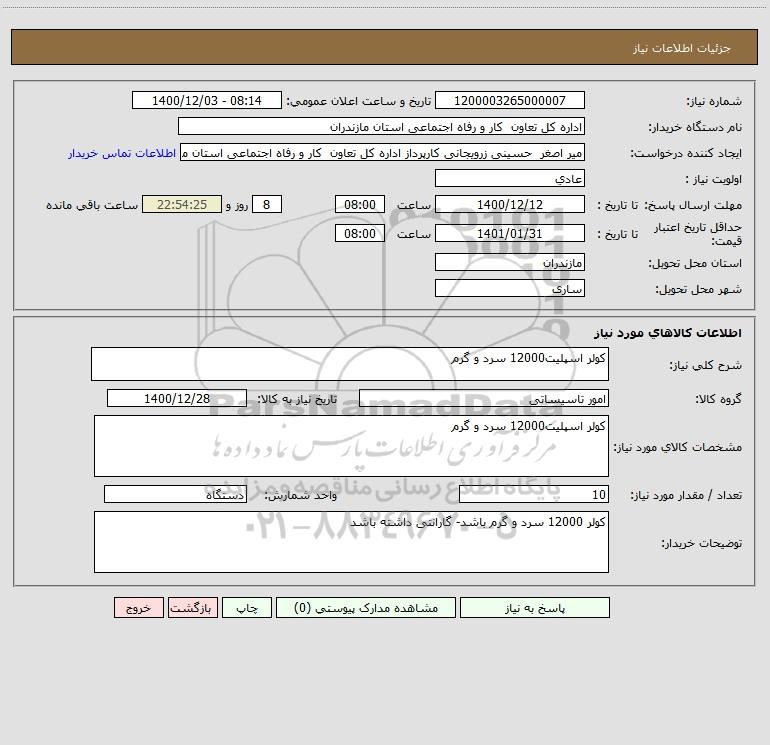Click the label 'مشخصات کالای مورد نیاز:'
Screen dimensions: 770x745
(678, 447)
